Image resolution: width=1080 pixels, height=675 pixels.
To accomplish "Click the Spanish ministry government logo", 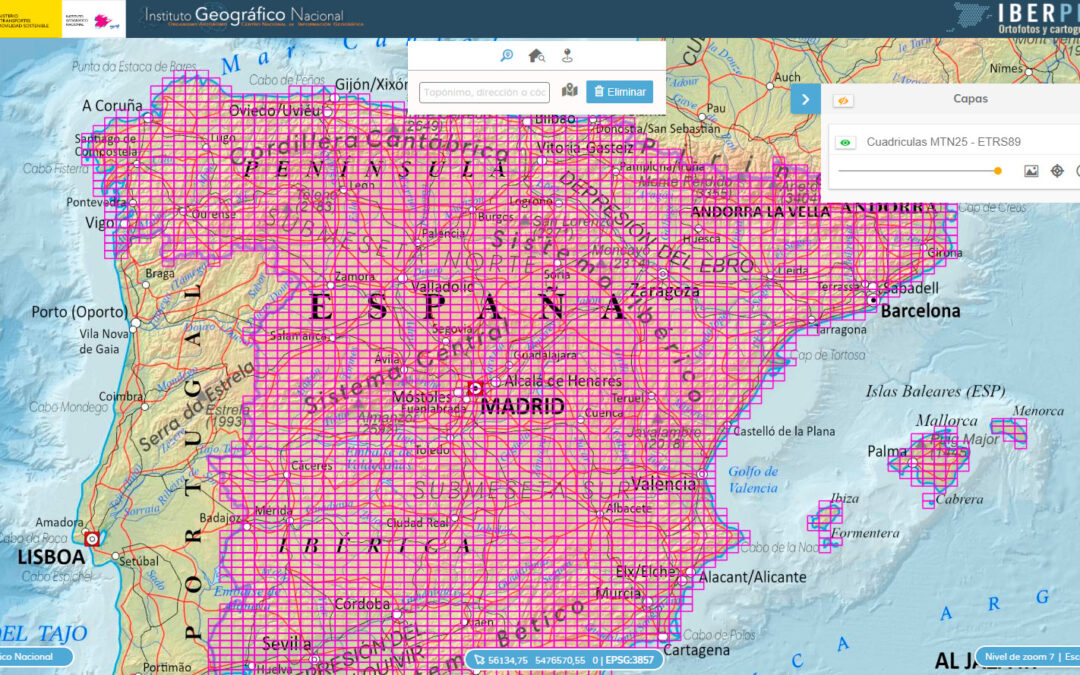I will click(x=30, y=18).
